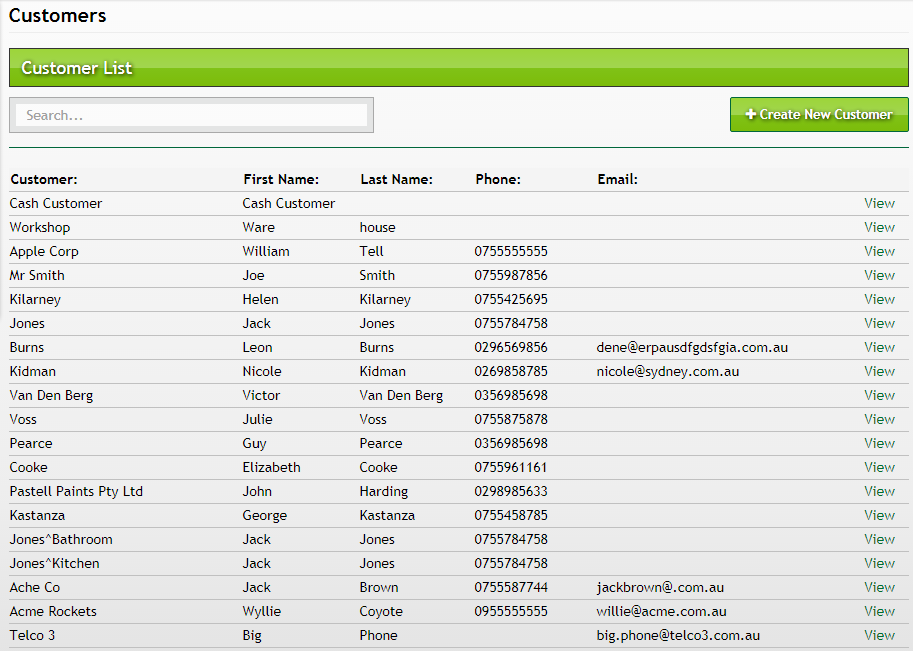View the Kidman customer entry

[x=879, y=371]
